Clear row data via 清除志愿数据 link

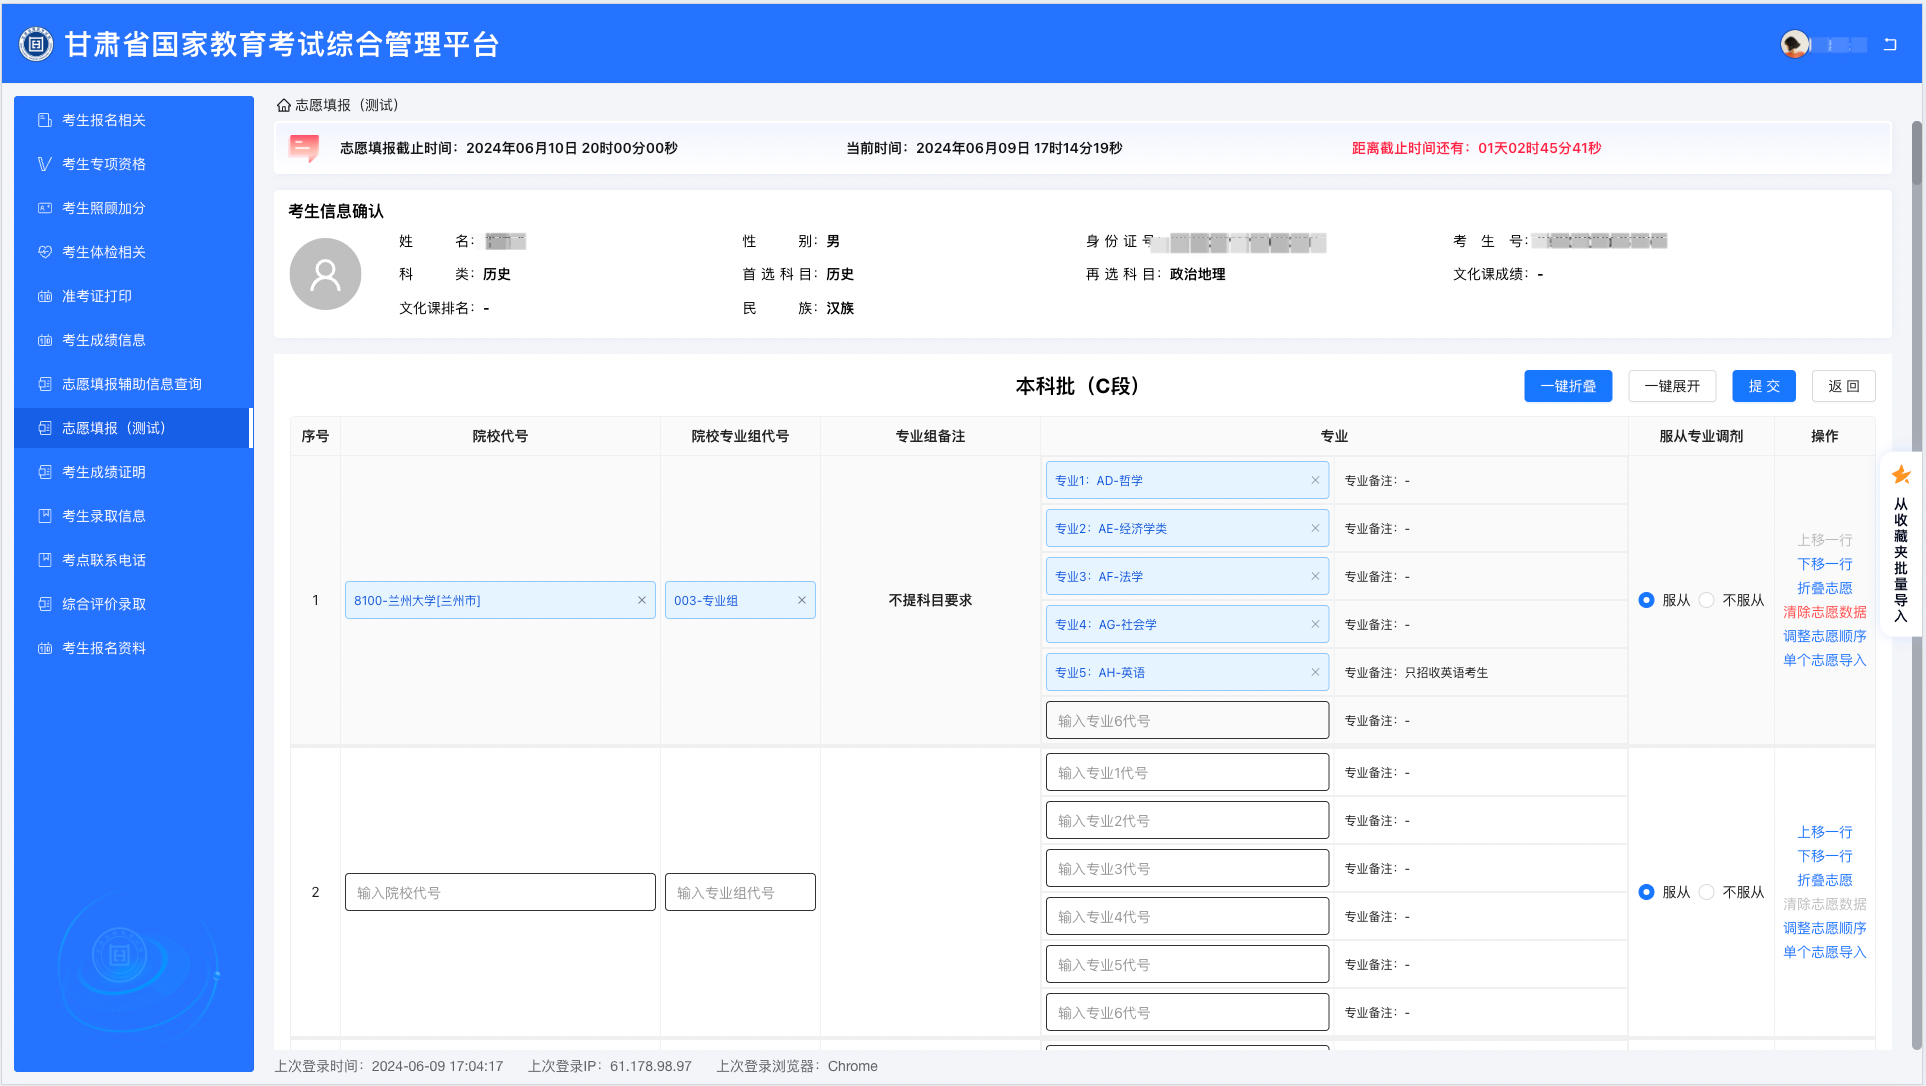pyautogui.click(x=1824, y=612)
